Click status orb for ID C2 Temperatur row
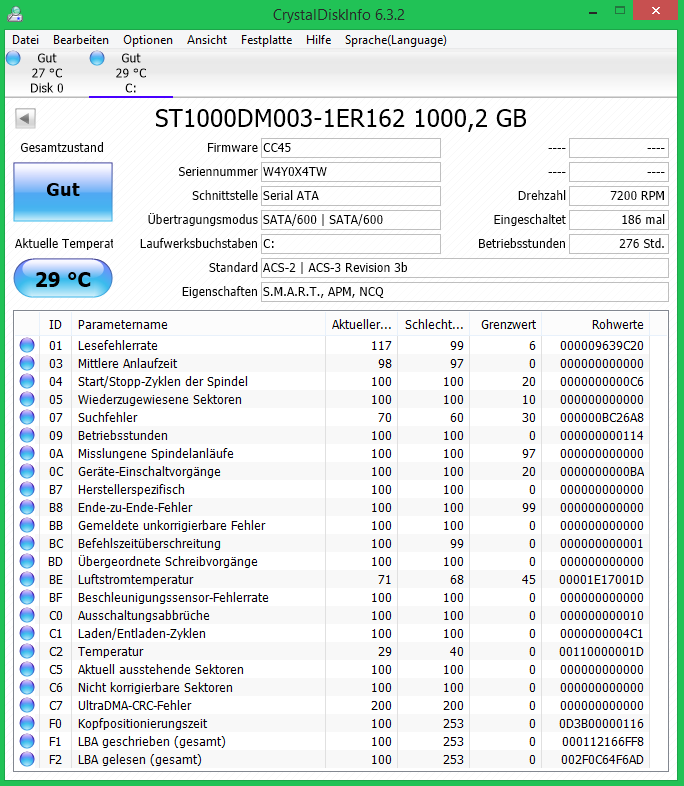This screenshot has height=786, width=684. 27,651
